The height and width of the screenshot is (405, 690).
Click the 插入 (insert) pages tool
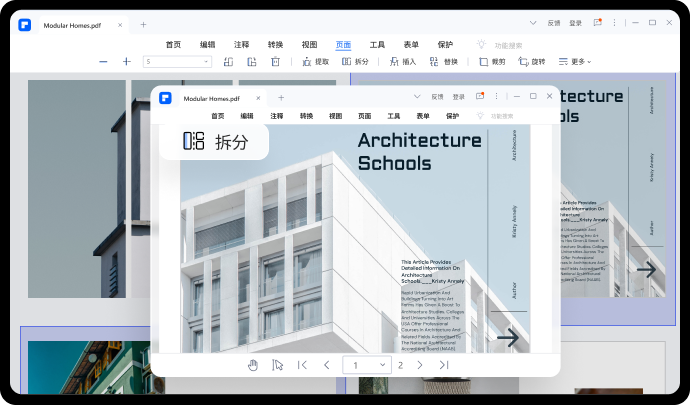tap(402, 62)
